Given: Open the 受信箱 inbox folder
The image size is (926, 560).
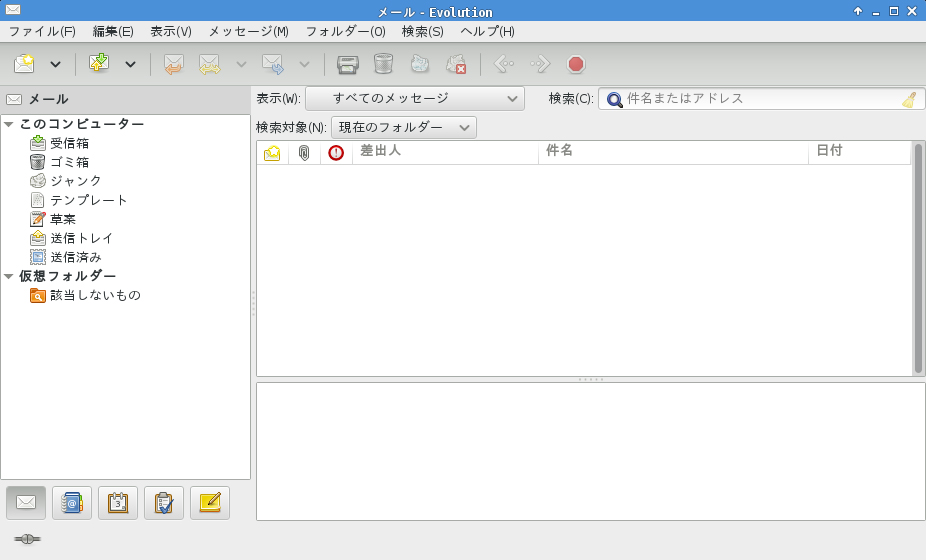Looking at the screenshot, I should click(69, 143).
